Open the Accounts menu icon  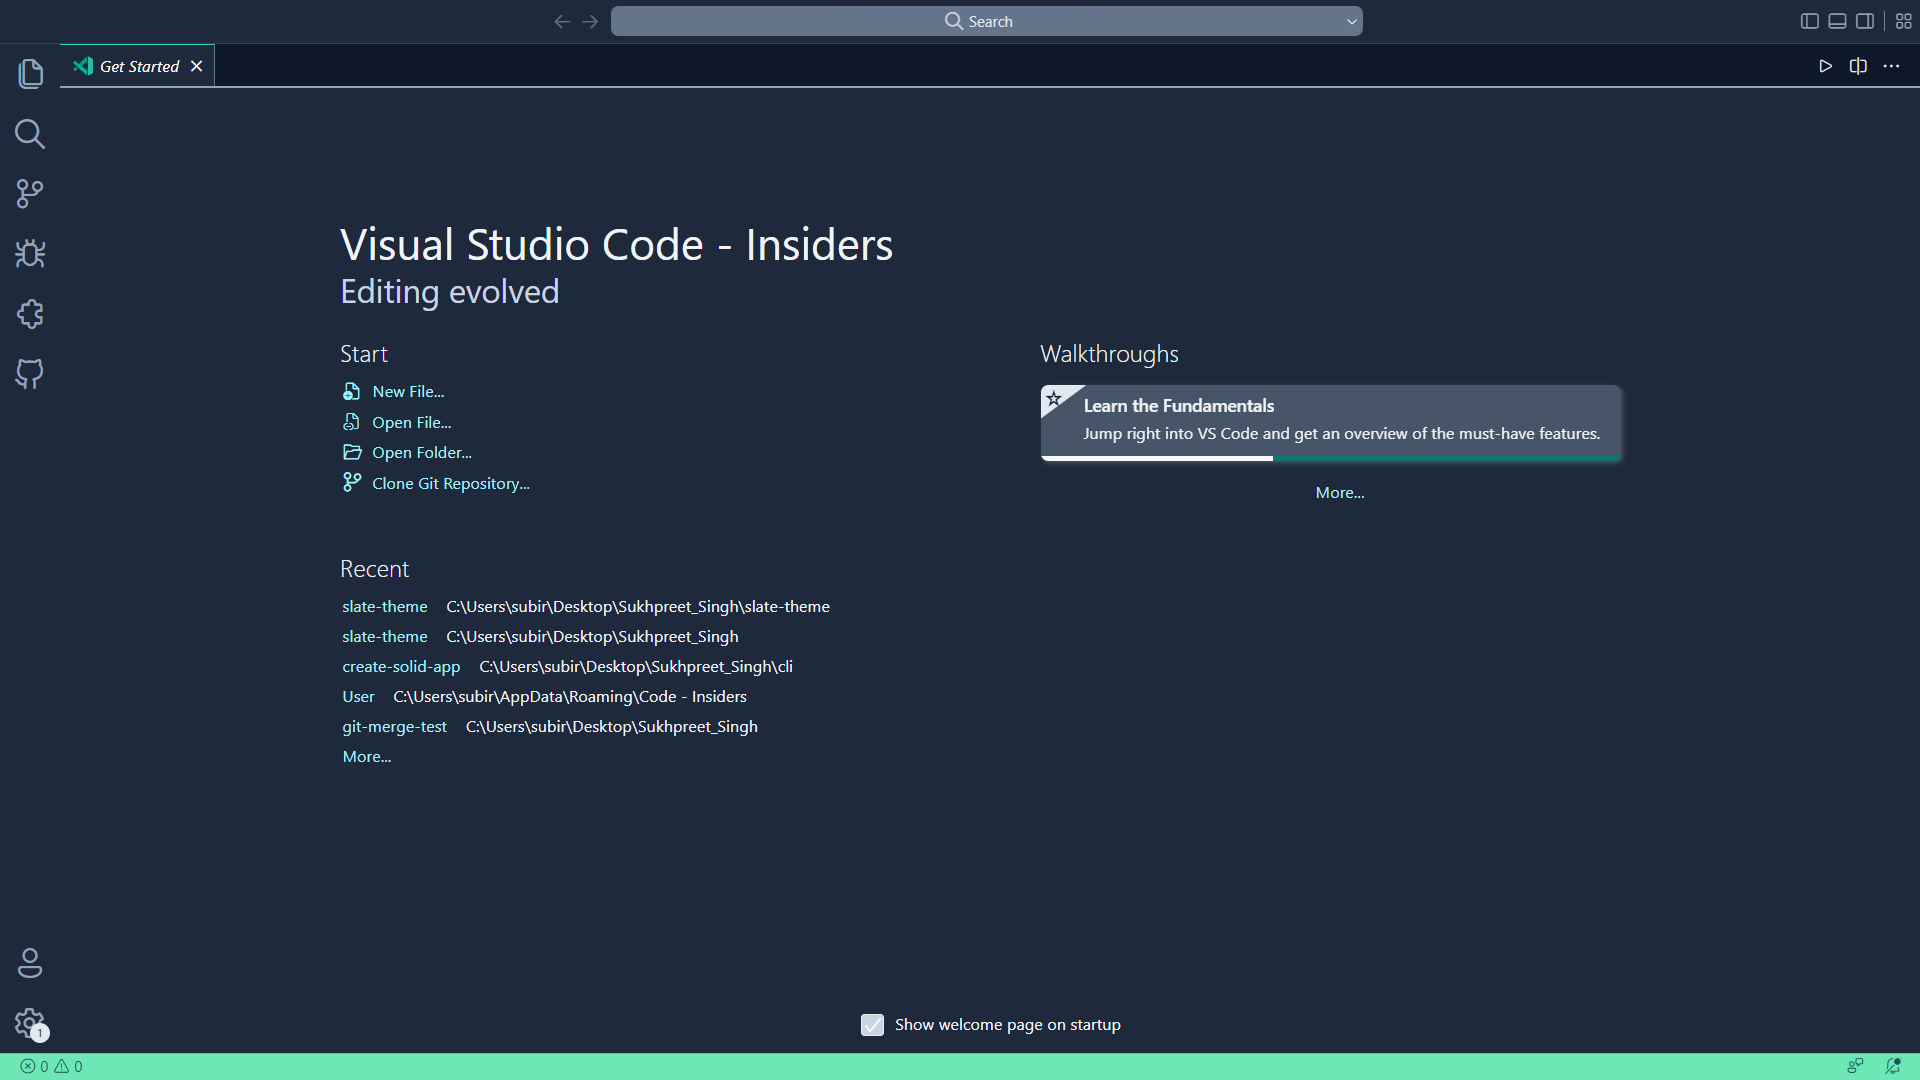[30, 963]
